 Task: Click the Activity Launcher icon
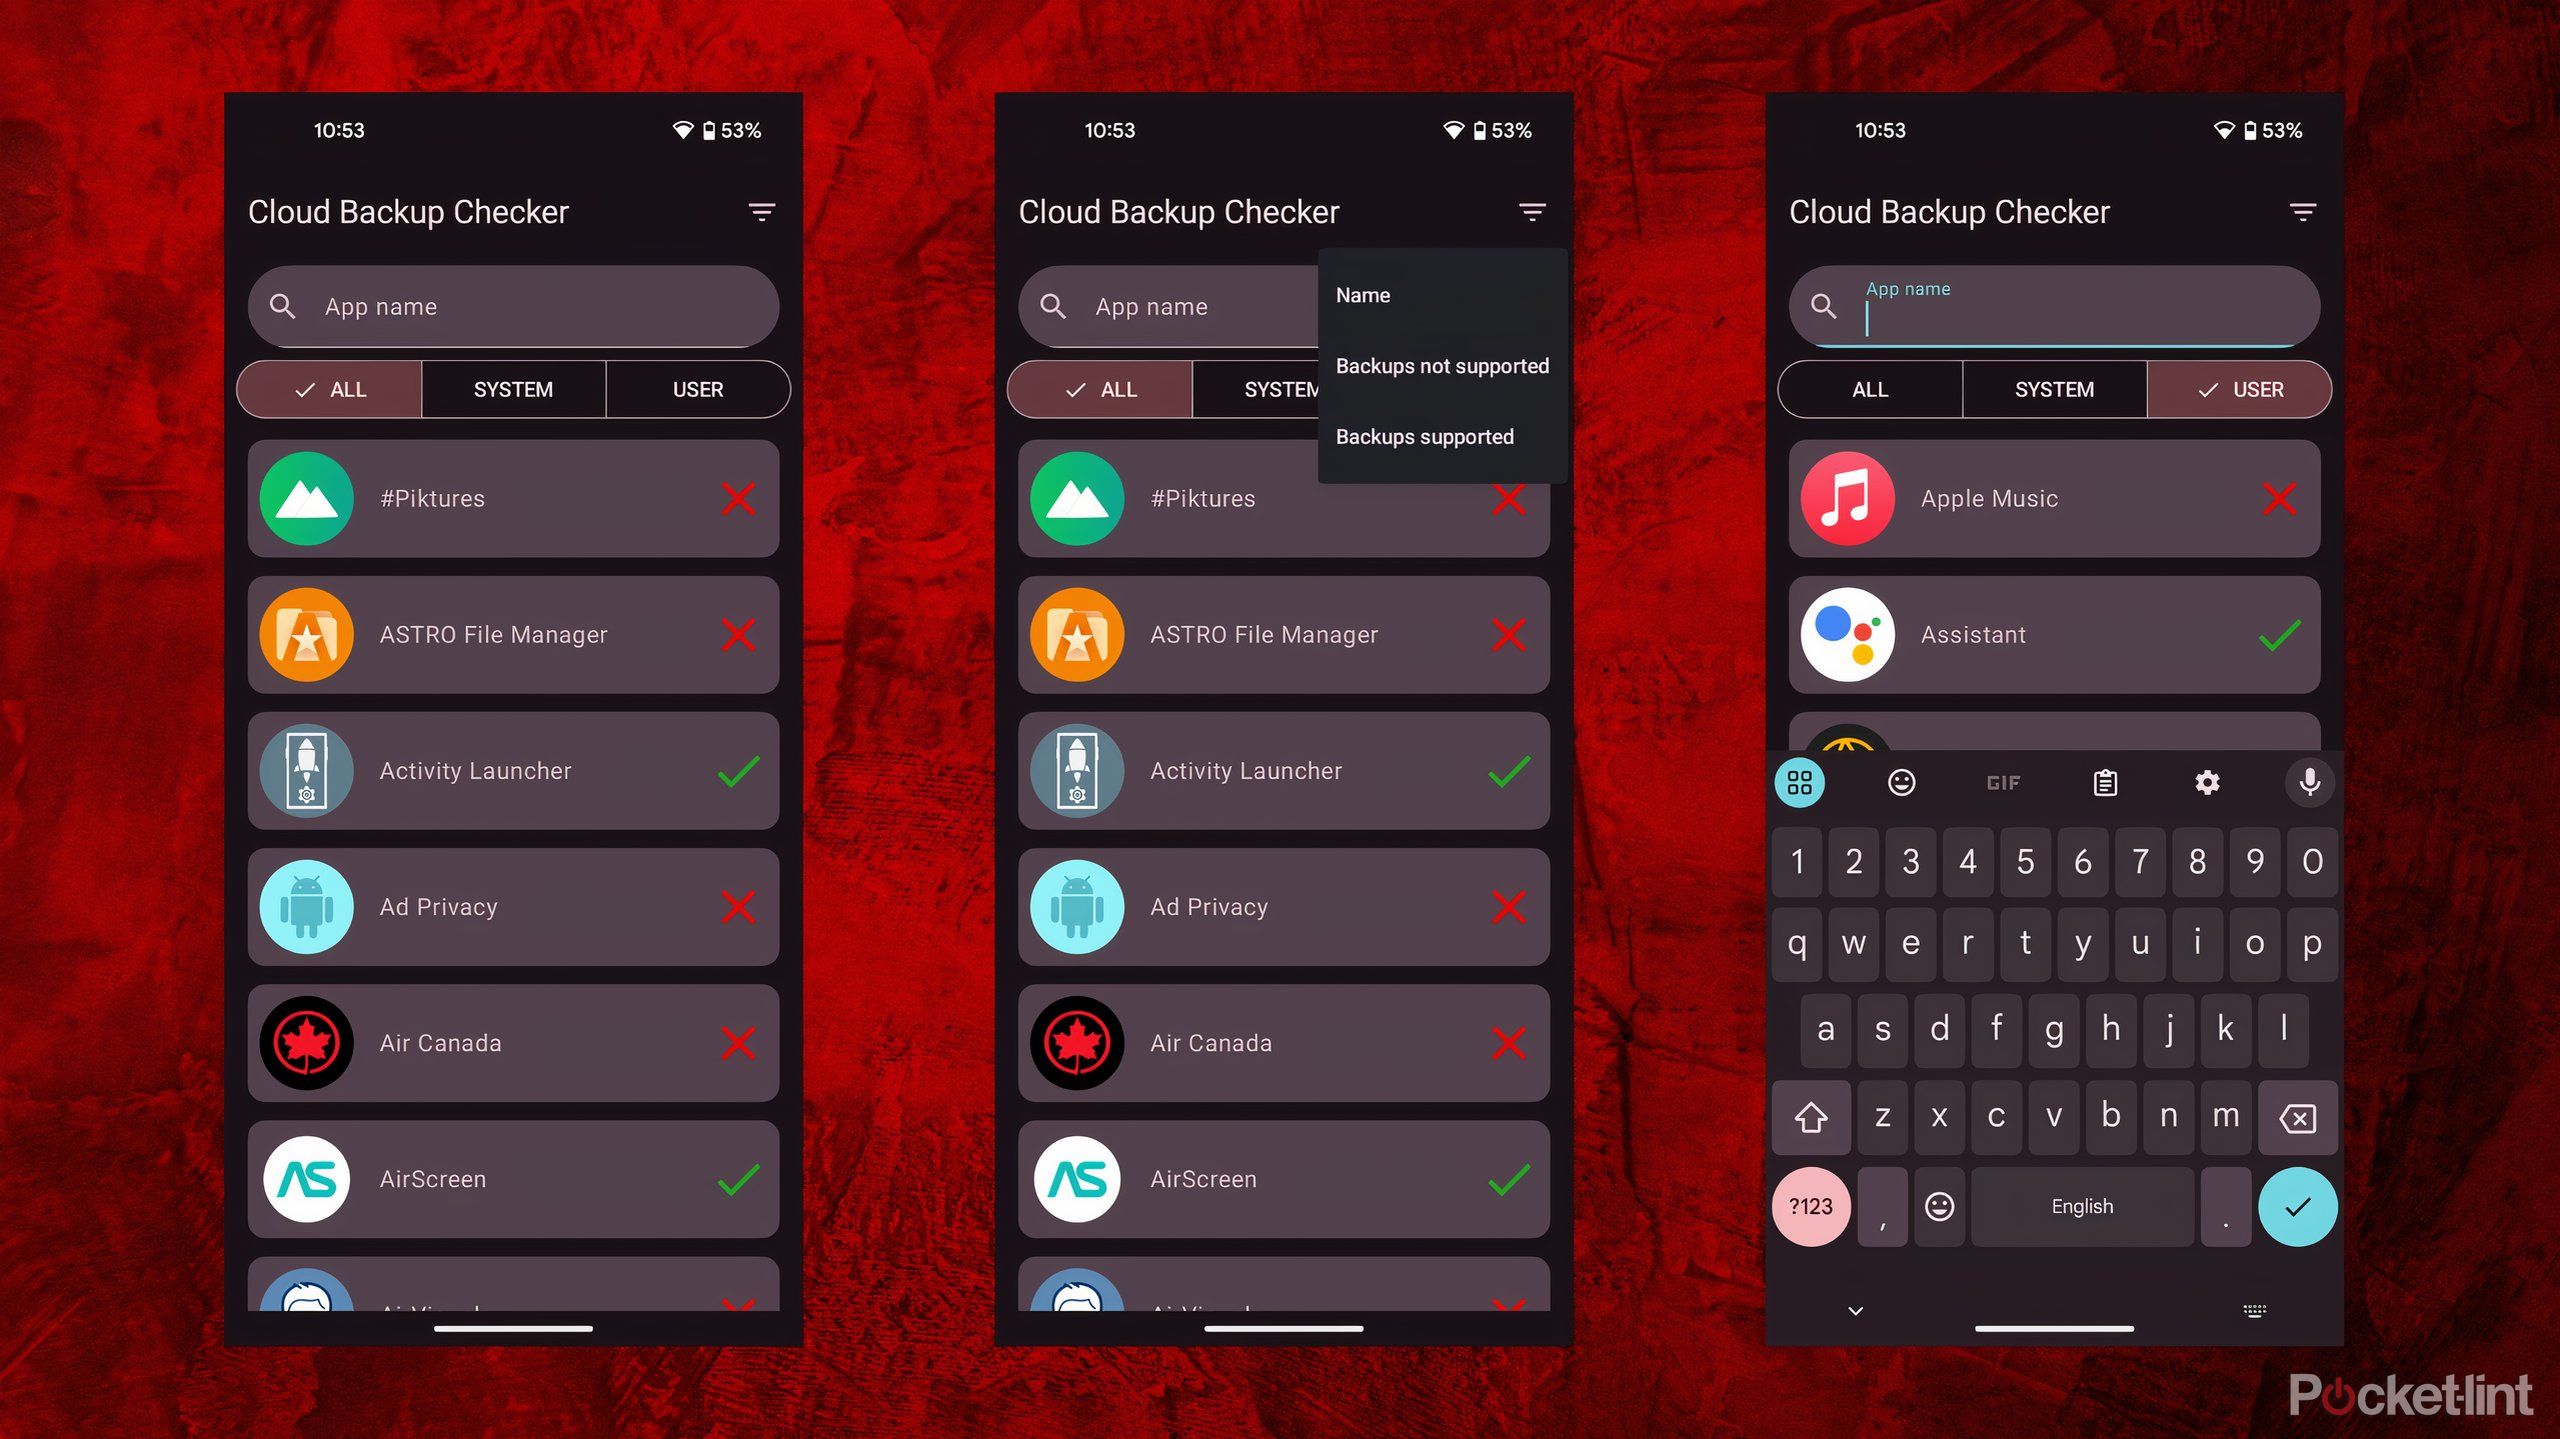click(309, 771)
